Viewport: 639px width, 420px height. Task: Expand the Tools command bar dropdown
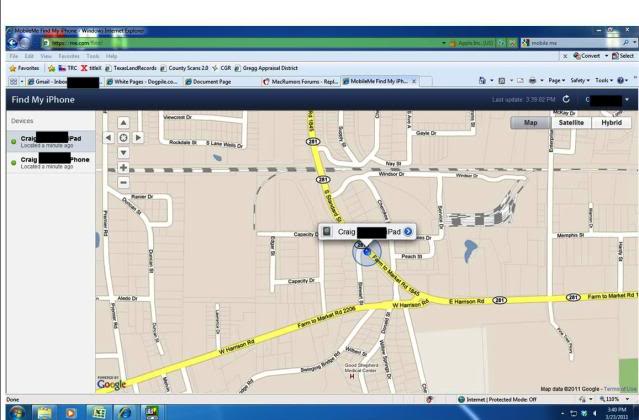coord(604,81)
